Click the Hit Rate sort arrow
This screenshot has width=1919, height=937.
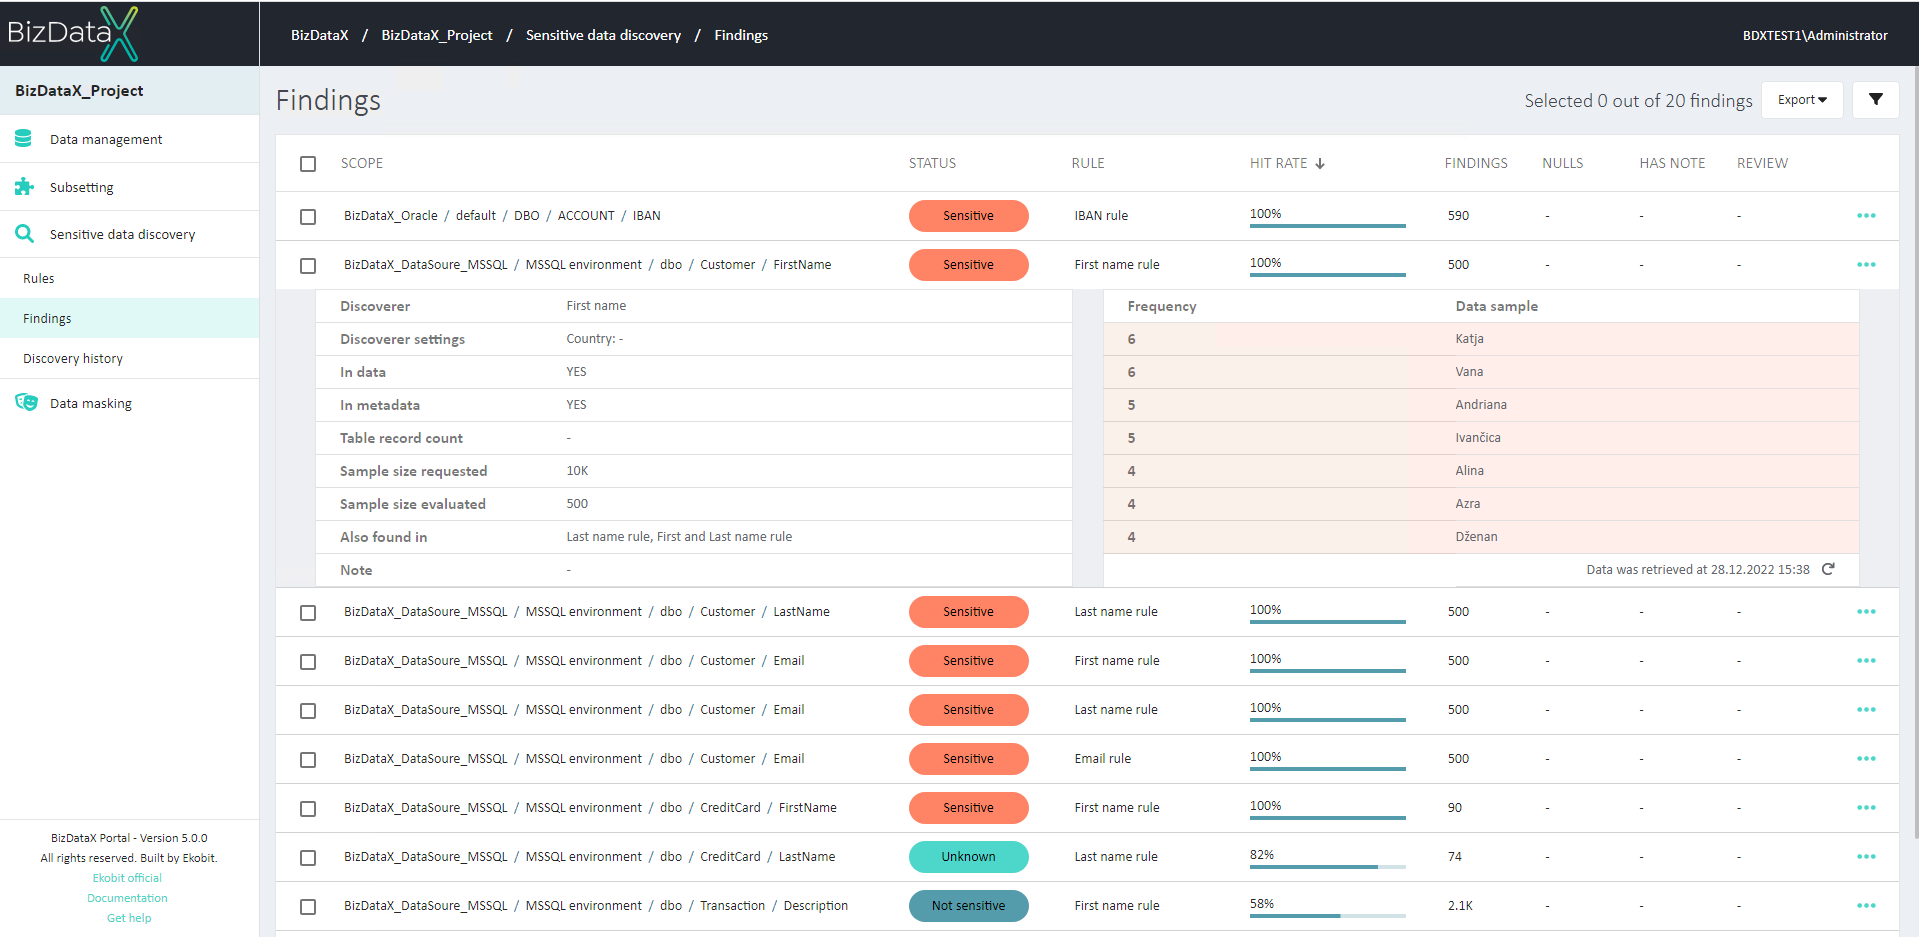pyautogui.click(x=1320, y=164)
